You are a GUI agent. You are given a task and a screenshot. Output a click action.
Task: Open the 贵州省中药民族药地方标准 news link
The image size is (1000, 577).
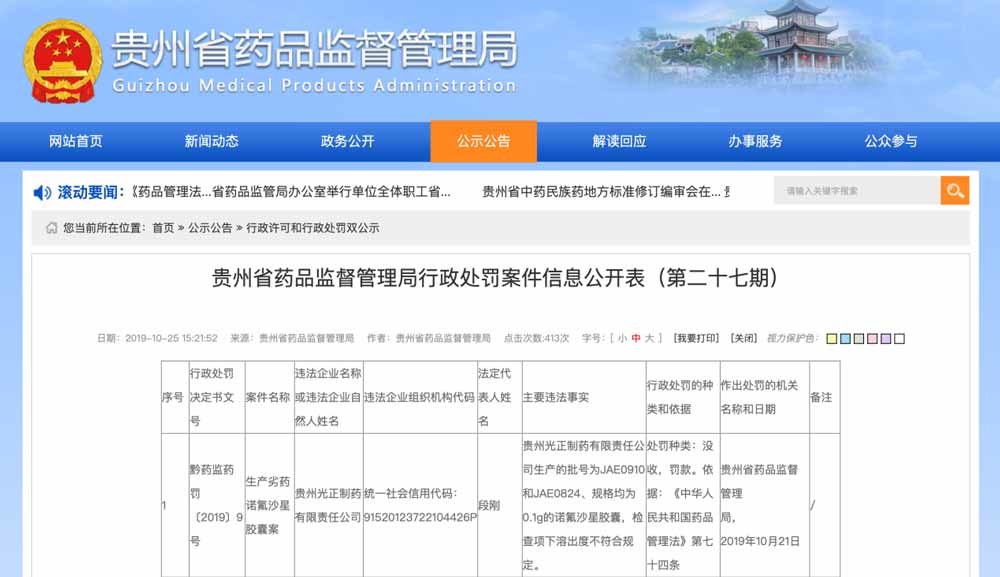tap(600, 191)
